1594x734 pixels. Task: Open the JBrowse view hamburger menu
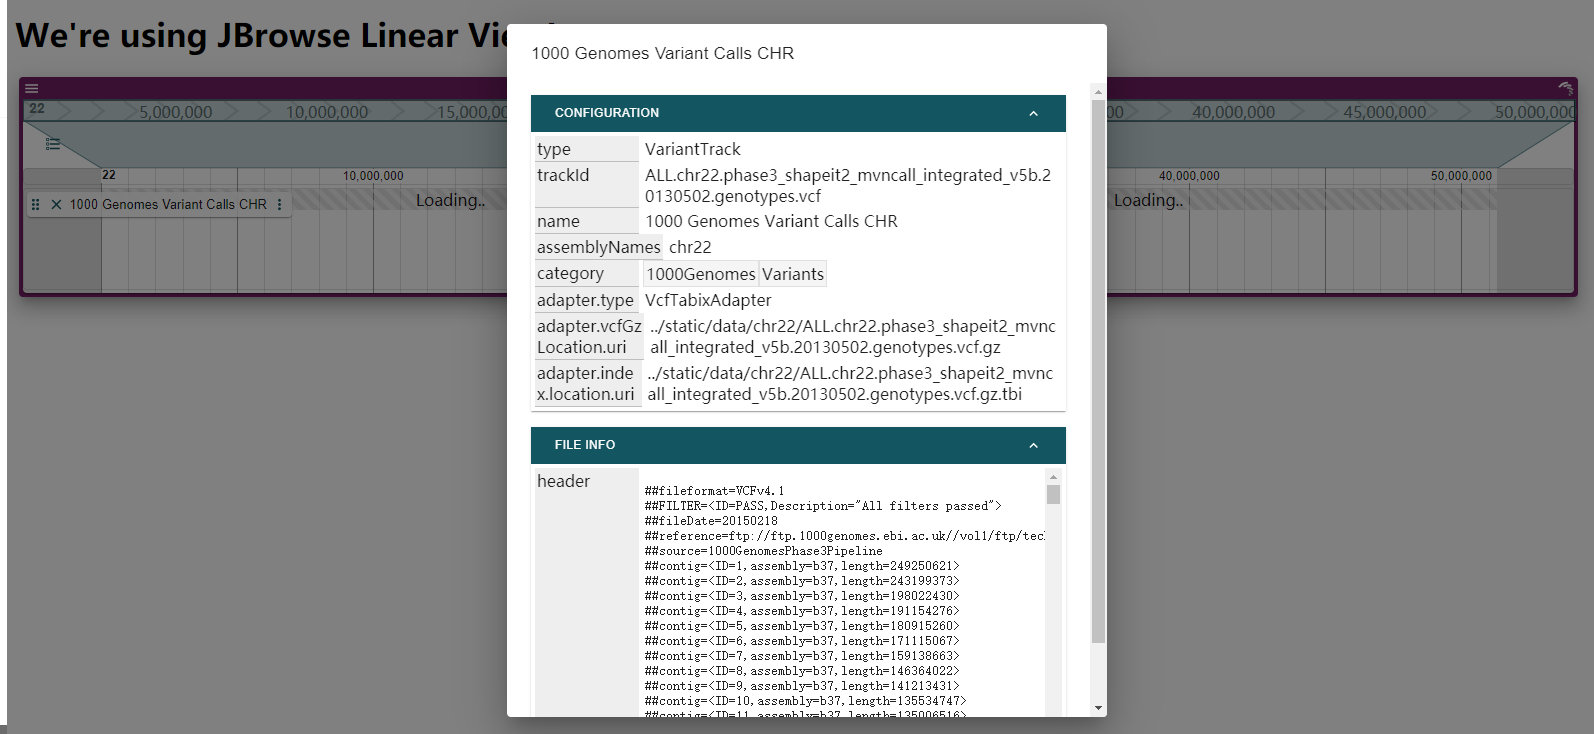pyautogui.click(x=32, y=88)
